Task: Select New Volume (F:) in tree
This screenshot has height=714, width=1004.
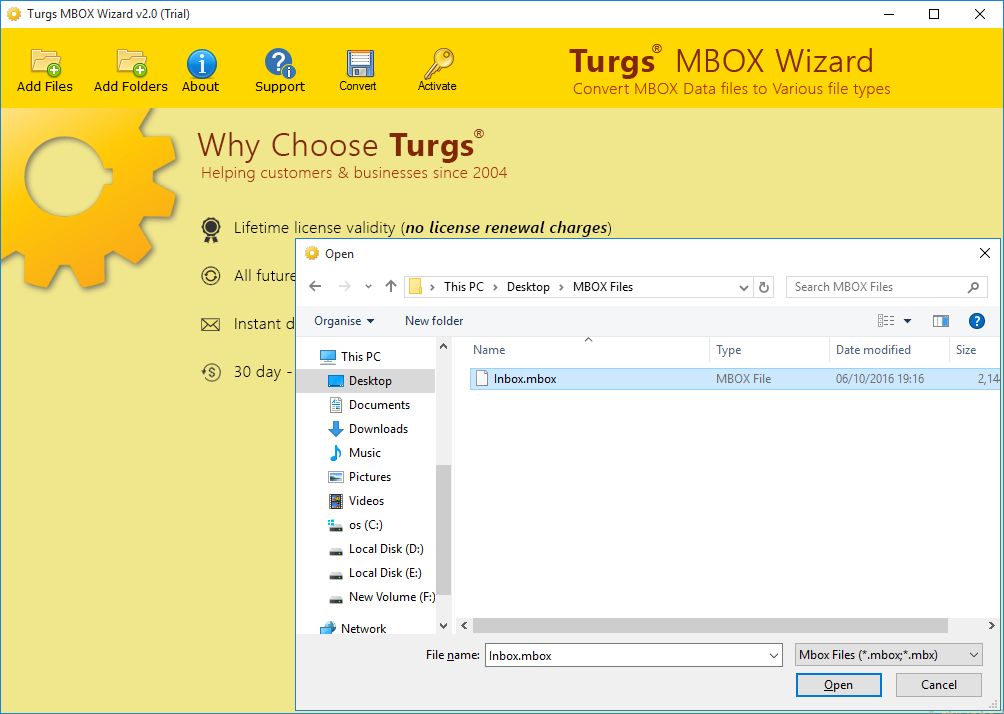Action: point(391,597)
